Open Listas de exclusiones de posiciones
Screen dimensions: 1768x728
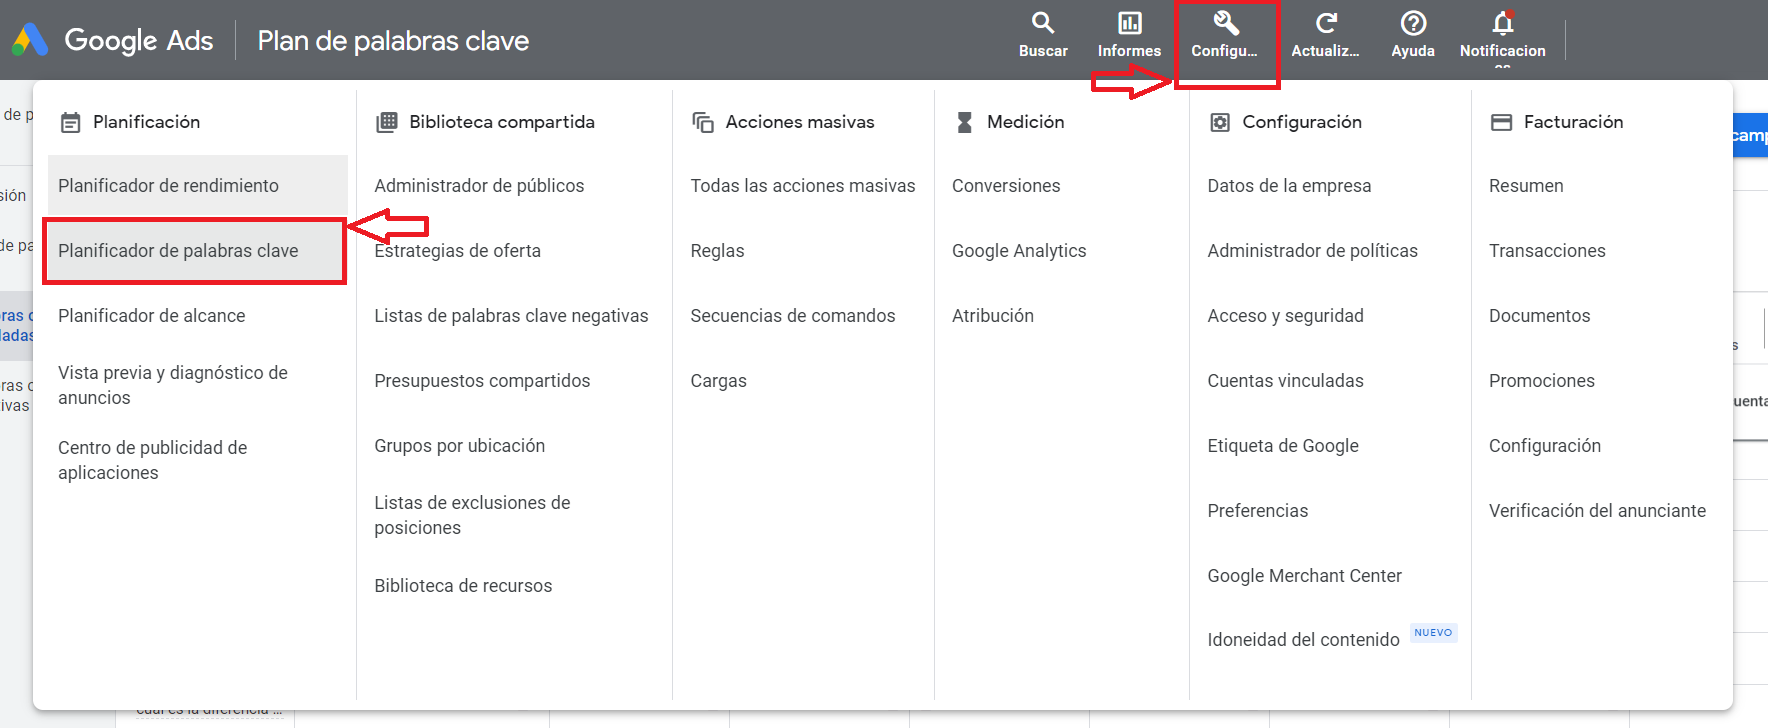(x=472, y=515)
